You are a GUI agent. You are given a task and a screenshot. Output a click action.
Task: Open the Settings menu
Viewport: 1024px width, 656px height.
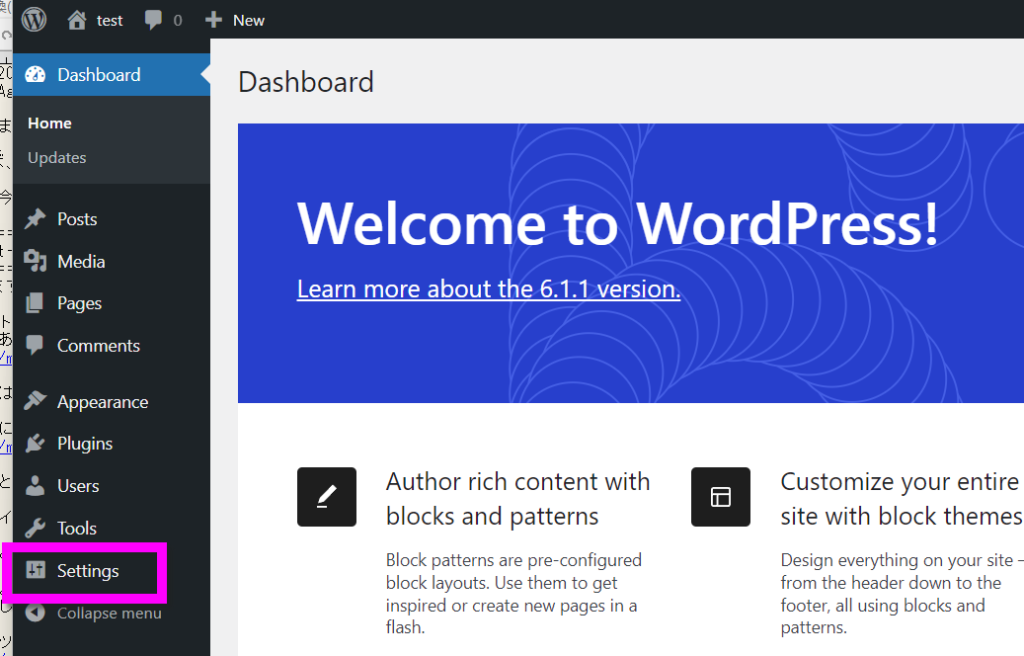click(x=86, y=571)
